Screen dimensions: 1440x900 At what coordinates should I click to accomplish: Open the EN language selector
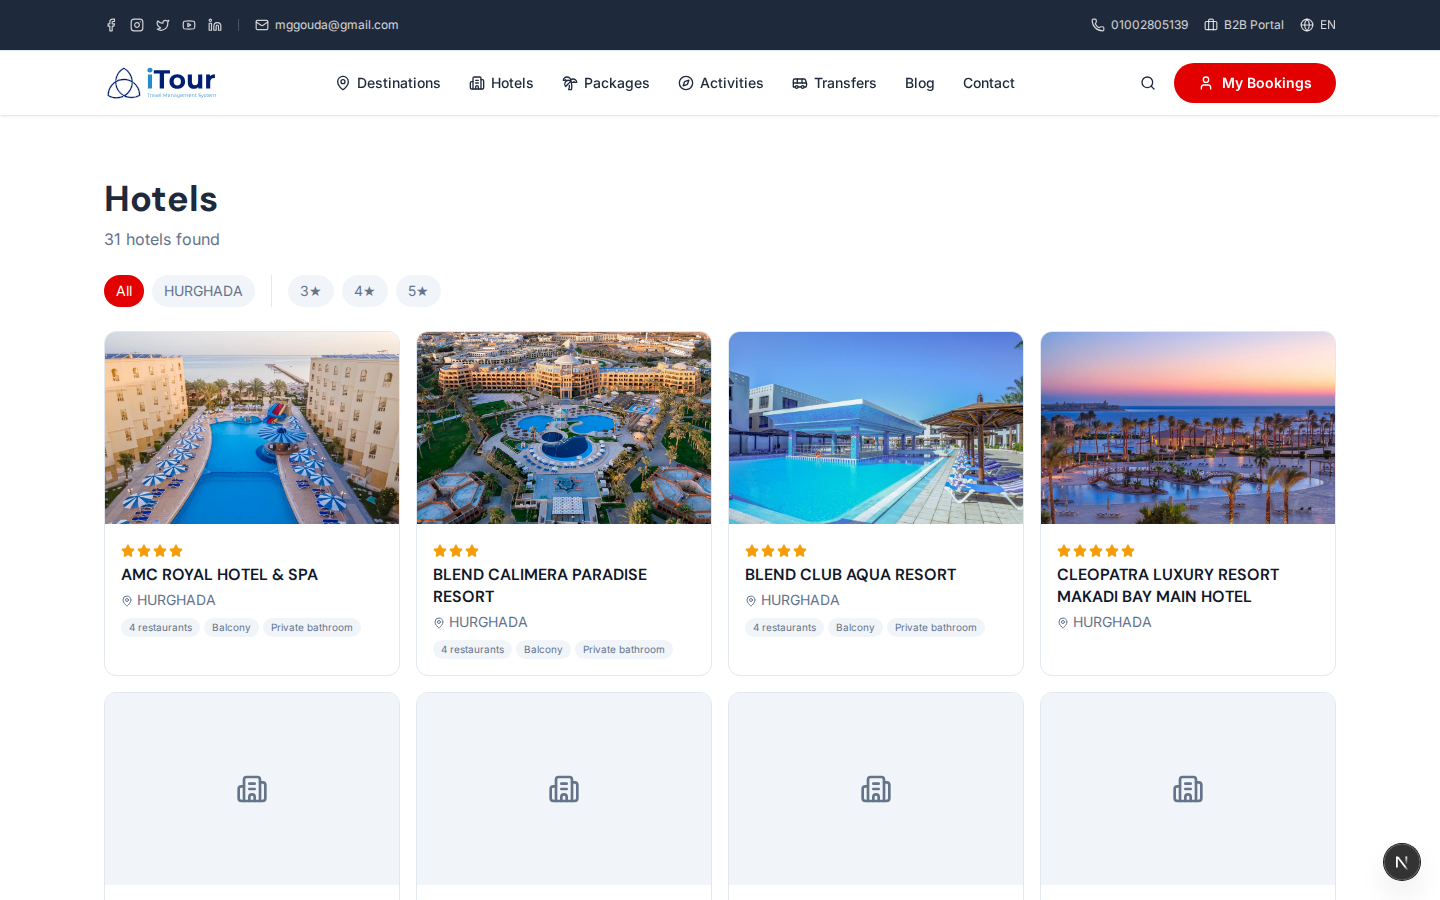point(1318,25)
